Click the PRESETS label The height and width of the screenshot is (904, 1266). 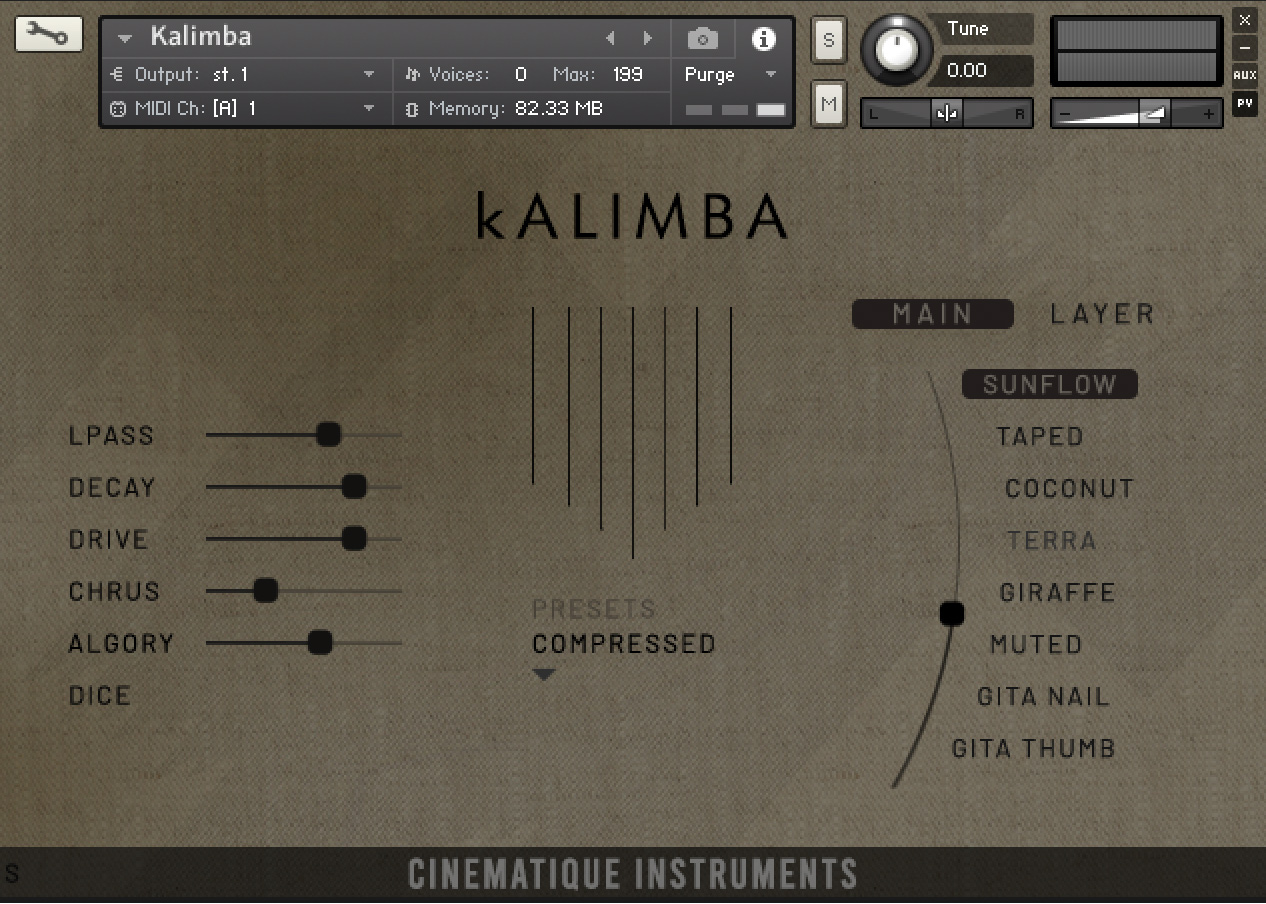point(594,609)
